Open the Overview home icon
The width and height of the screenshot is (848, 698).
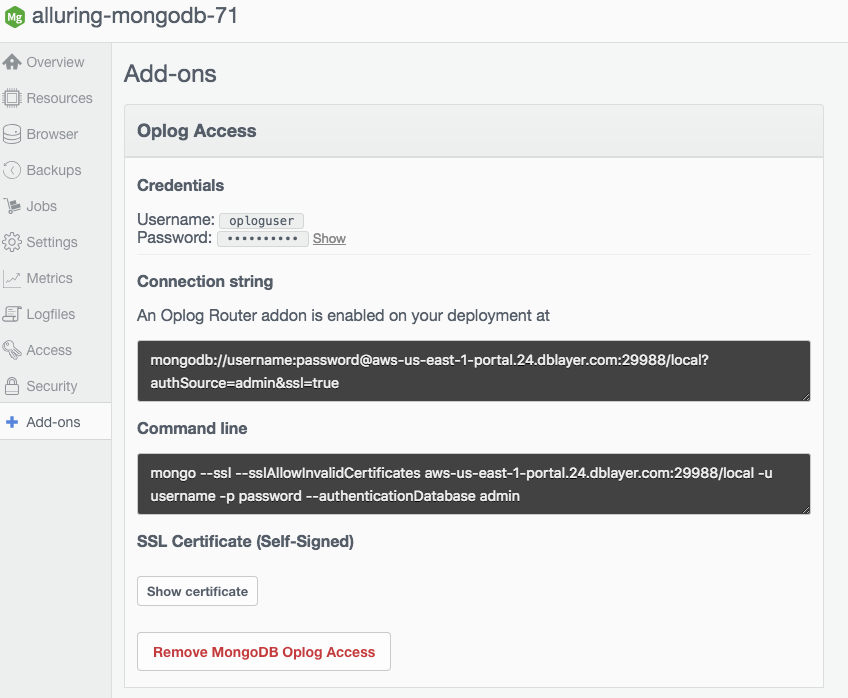[x=14, y=61]
